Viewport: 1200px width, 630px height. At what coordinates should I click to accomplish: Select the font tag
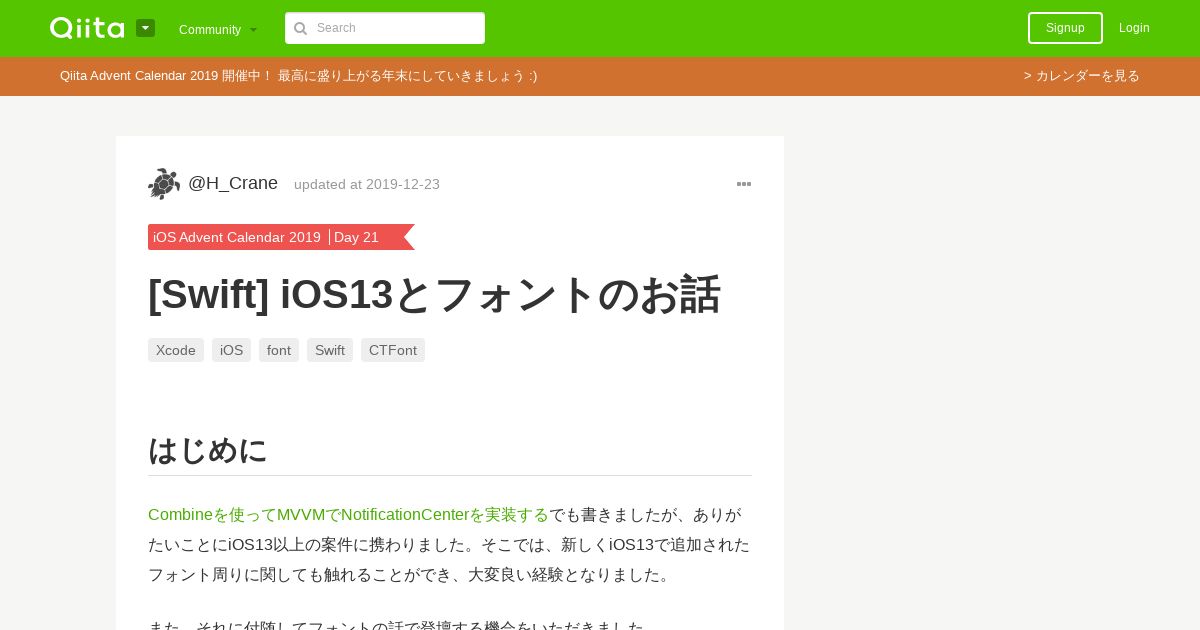click(x=279, y=350)
